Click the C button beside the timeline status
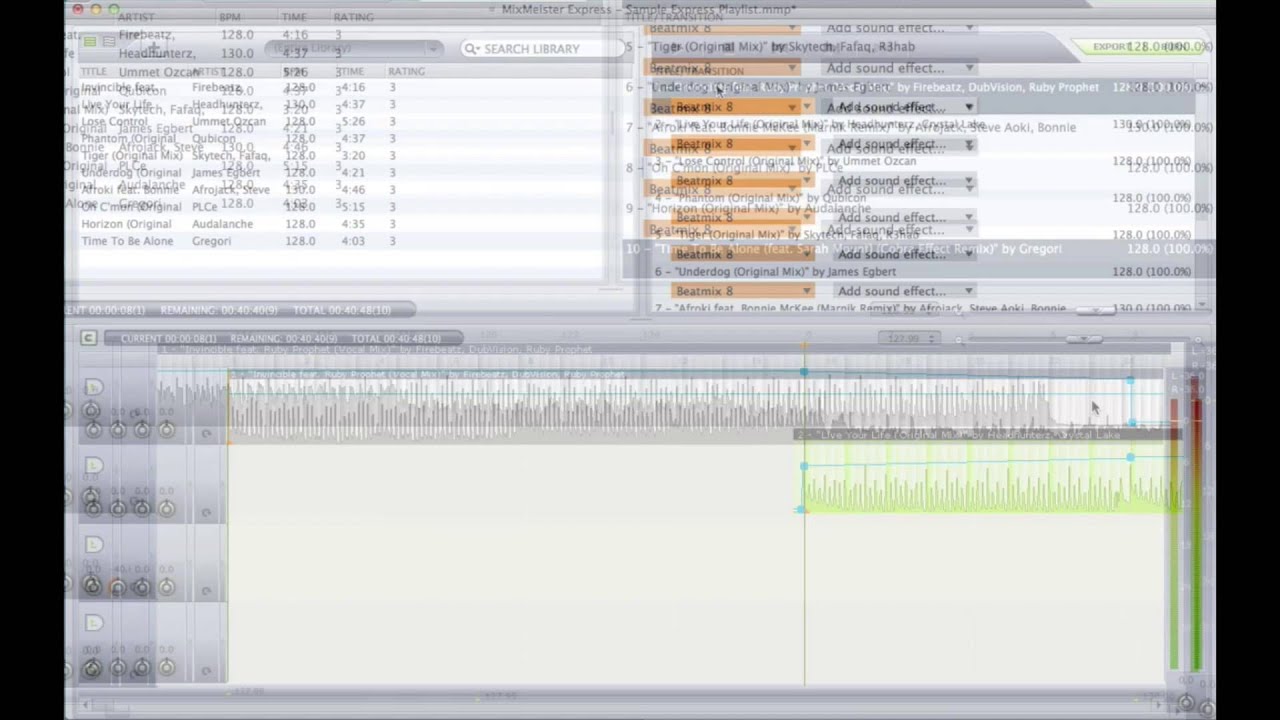The width and height of the screenshot is (1280, 720). (x=88, y=338)
